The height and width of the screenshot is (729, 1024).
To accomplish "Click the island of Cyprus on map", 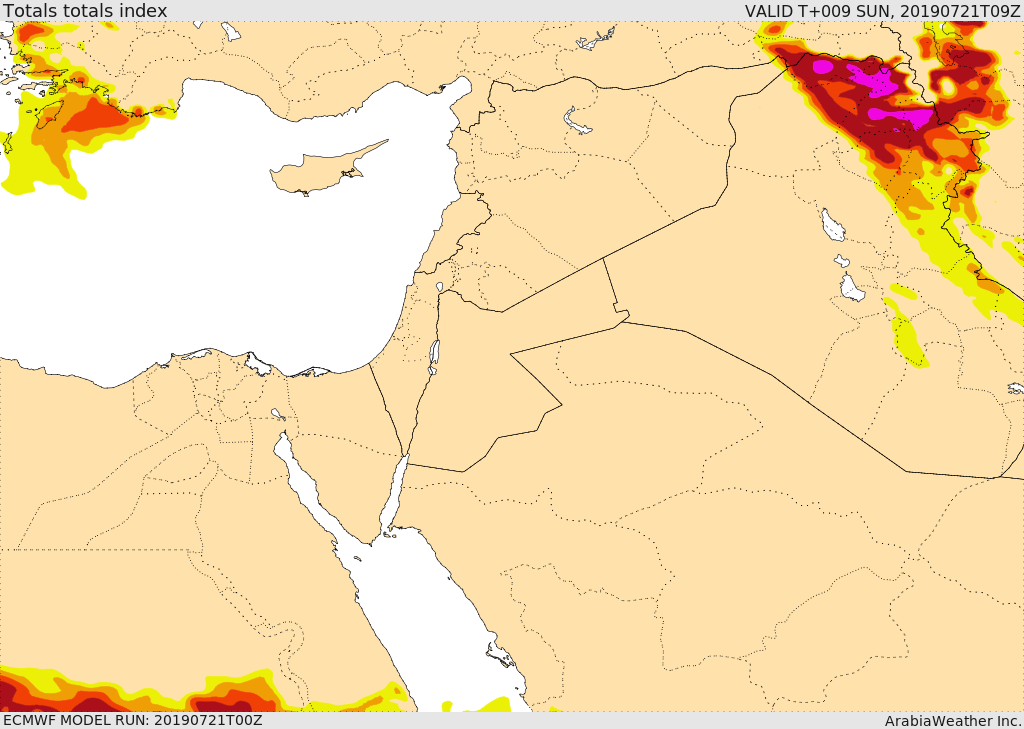I will tap(323, 171).
